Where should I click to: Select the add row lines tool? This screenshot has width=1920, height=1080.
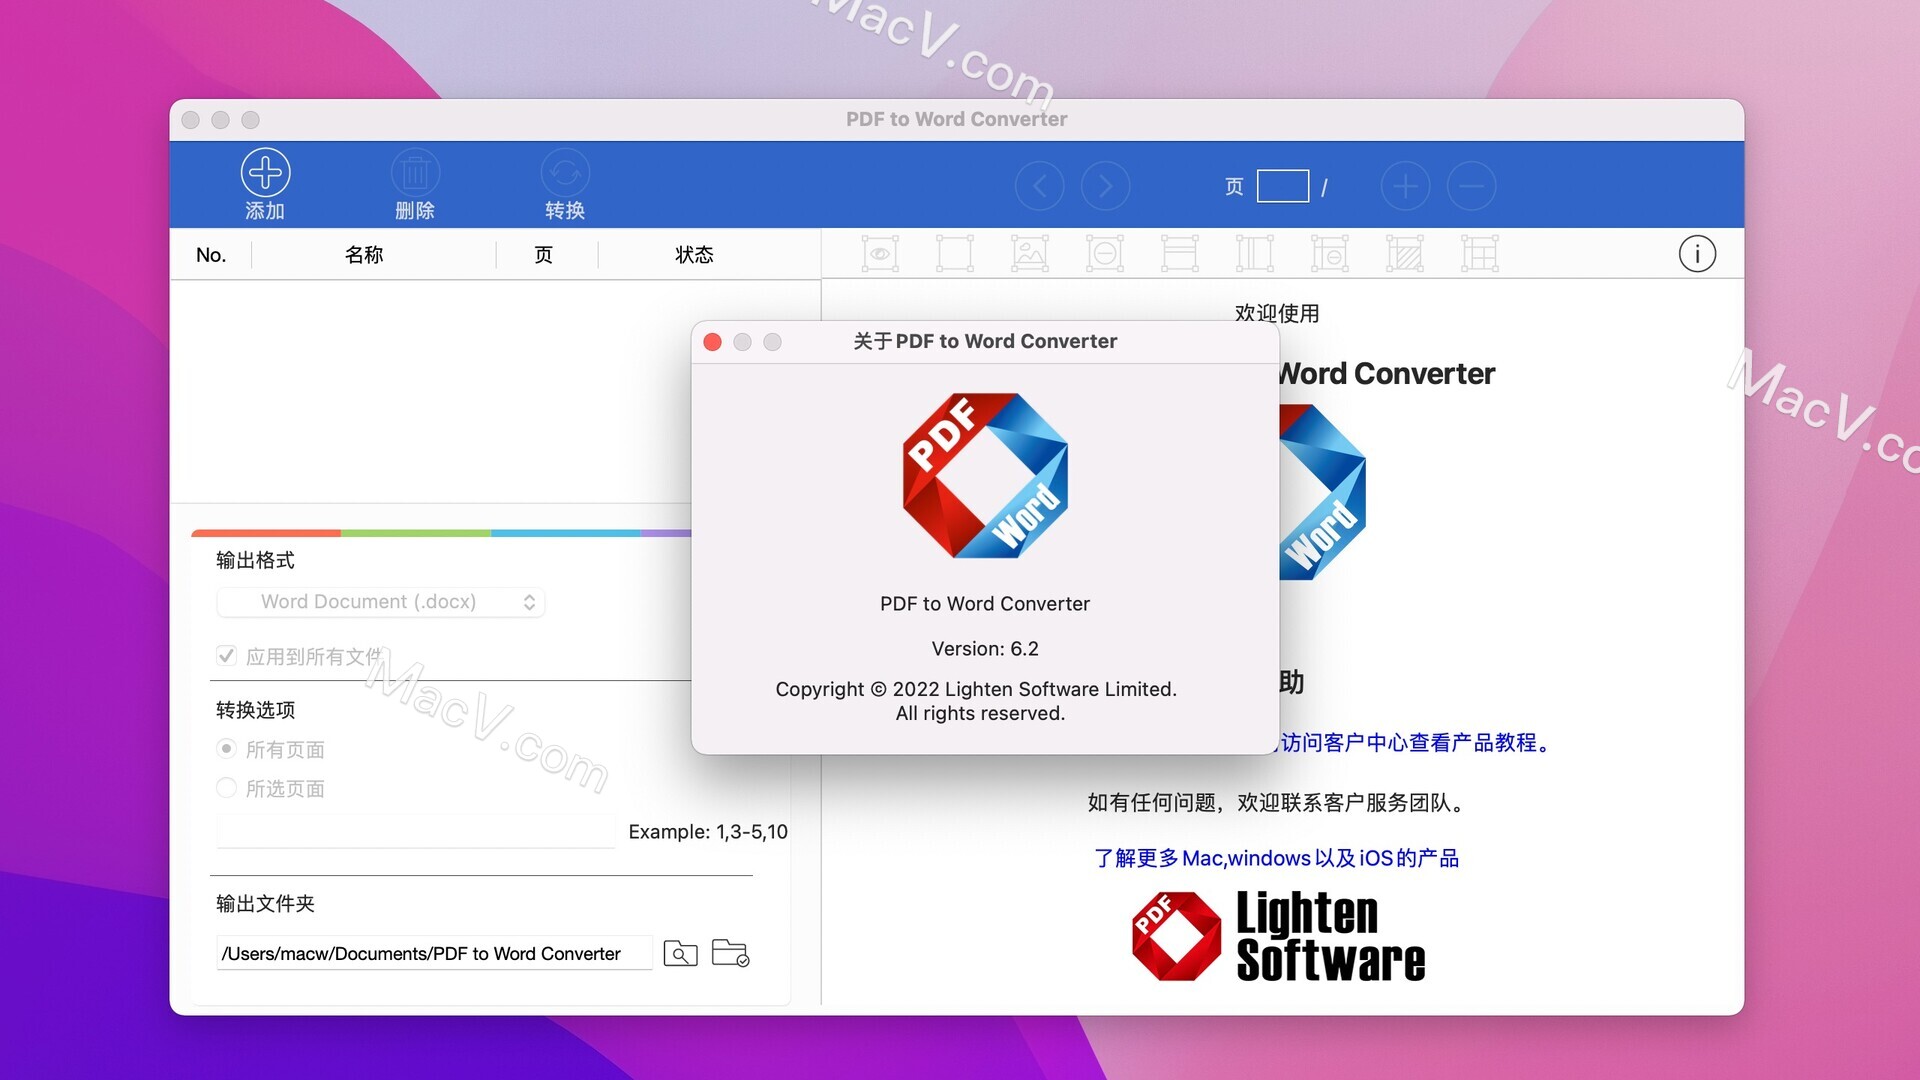pyautogui.click(x=1180, y=254)
